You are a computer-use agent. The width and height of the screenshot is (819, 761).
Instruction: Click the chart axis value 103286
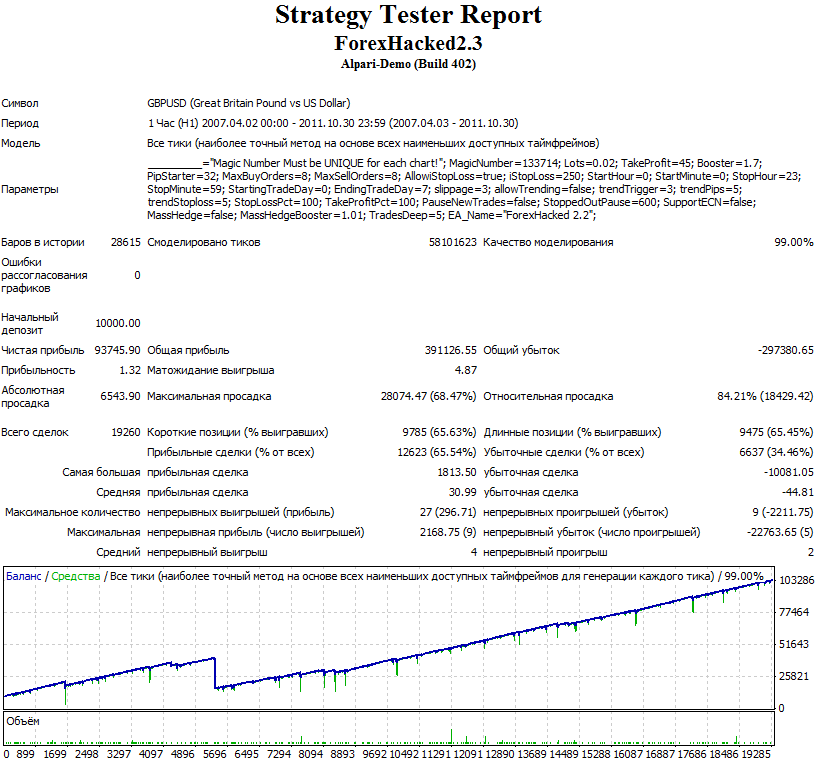point(797,580)
